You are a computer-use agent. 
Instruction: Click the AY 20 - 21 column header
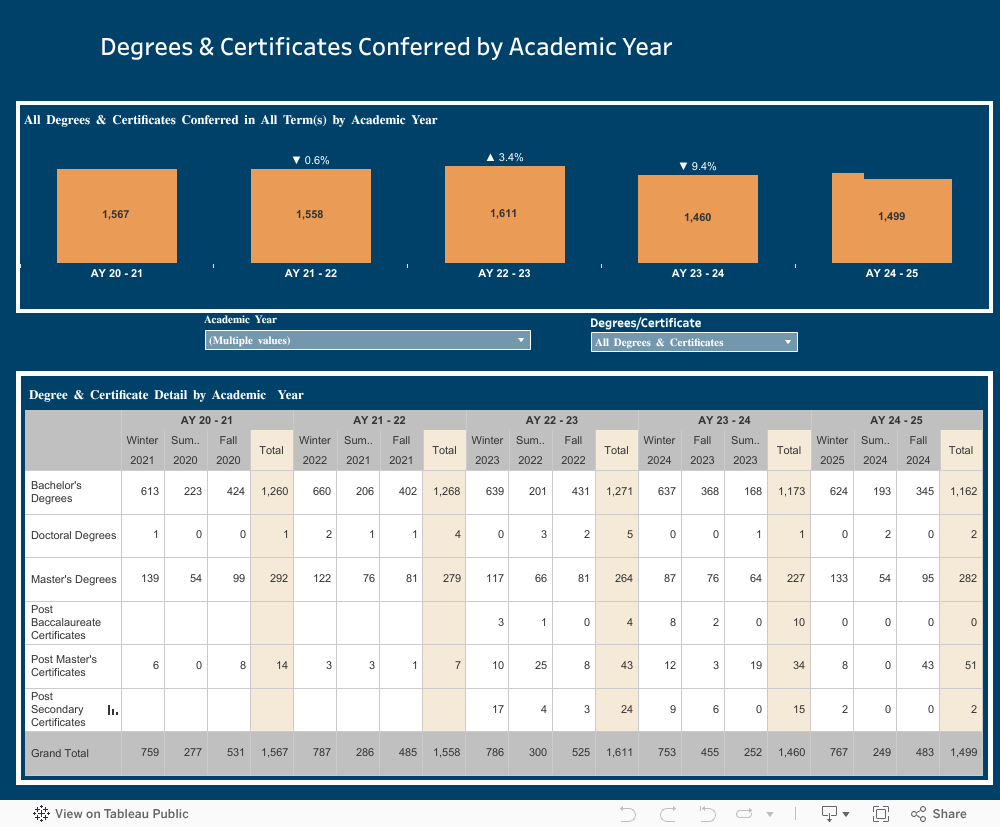(x=206, y=420)
